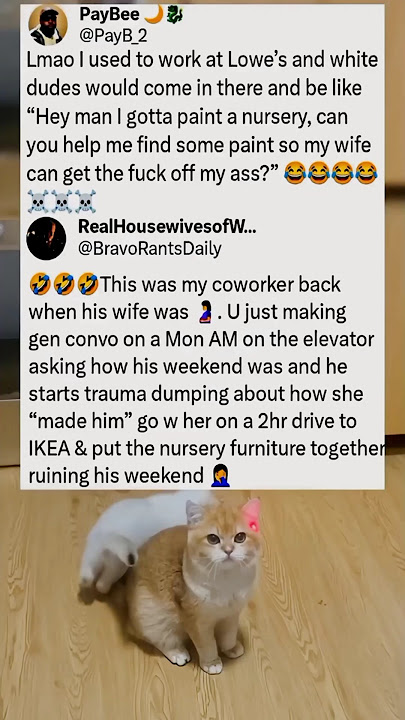This screenshot has width=405, height=720.
Task: Click the @BravoRantsDaily handle
Action: point(150,248)
